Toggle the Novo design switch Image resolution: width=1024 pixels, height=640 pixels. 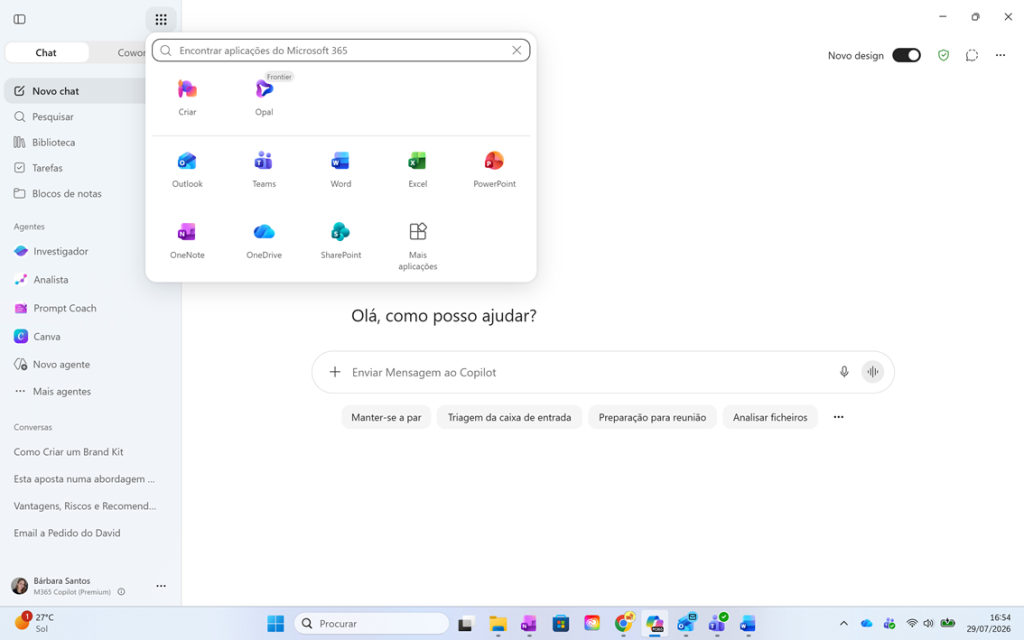point(906,56)
